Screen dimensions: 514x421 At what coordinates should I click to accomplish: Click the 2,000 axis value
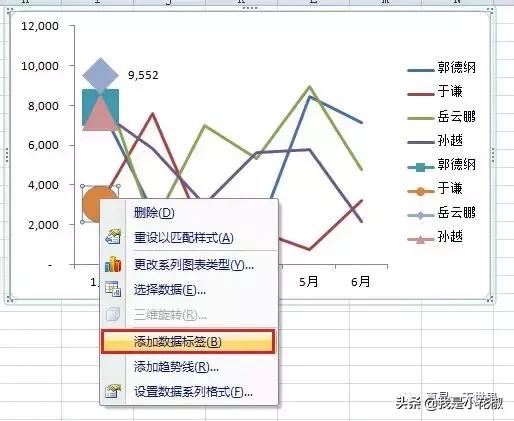[43, 225]
